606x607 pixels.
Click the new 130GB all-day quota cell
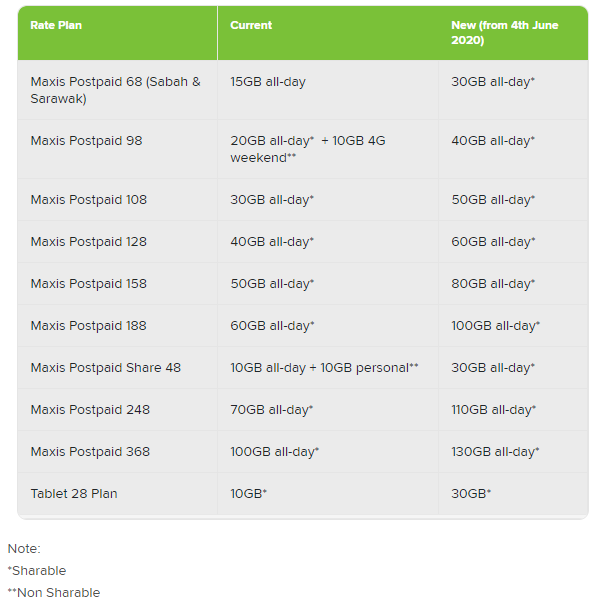coord(495,452)
